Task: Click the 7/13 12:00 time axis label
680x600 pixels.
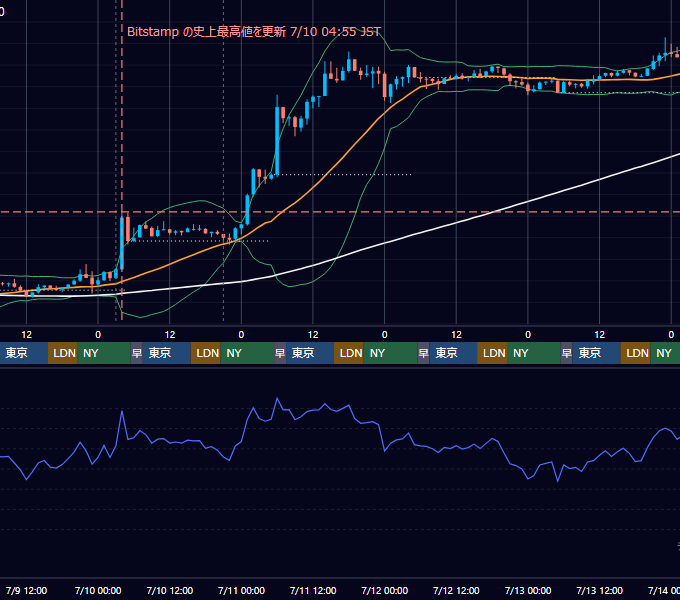Action: 599,590
